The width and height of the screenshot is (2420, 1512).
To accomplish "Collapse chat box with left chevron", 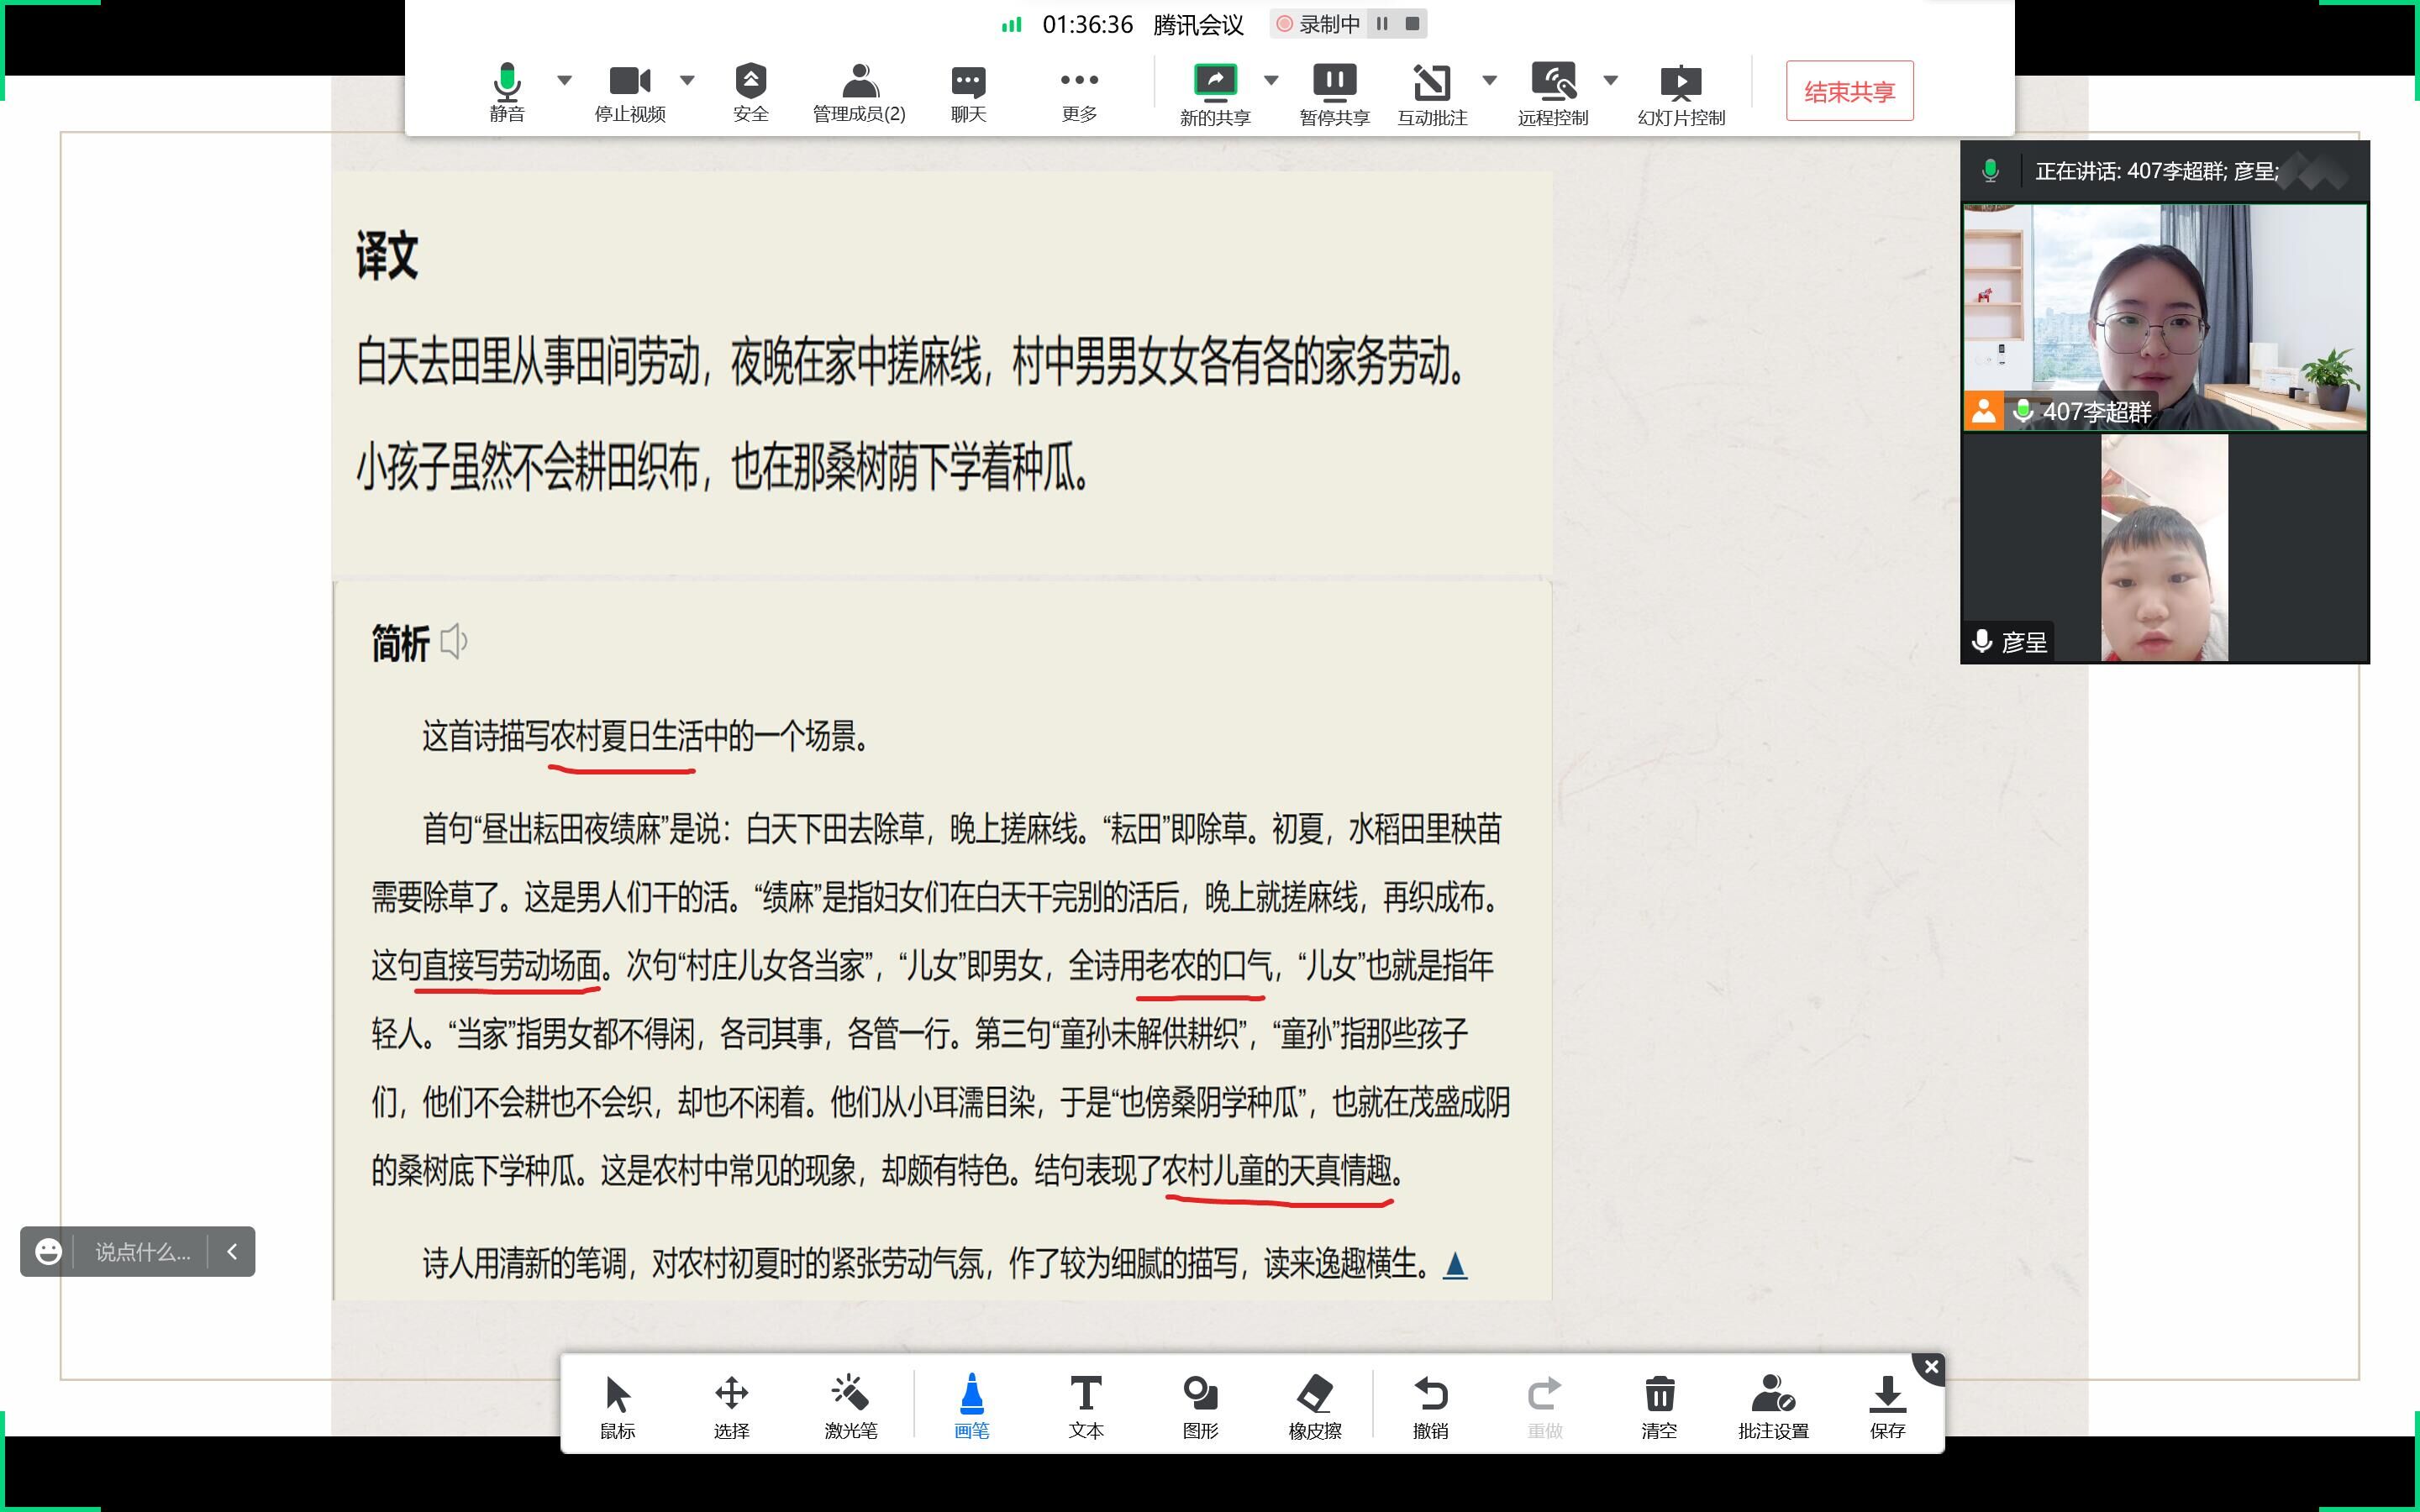I will (x=232, y=1251).
